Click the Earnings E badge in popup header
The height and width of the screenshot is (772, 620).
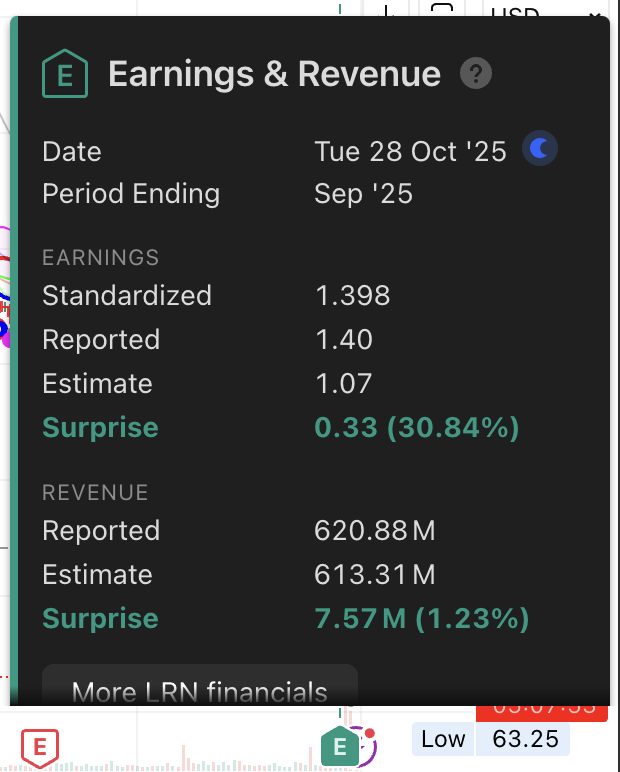point(65,74)
